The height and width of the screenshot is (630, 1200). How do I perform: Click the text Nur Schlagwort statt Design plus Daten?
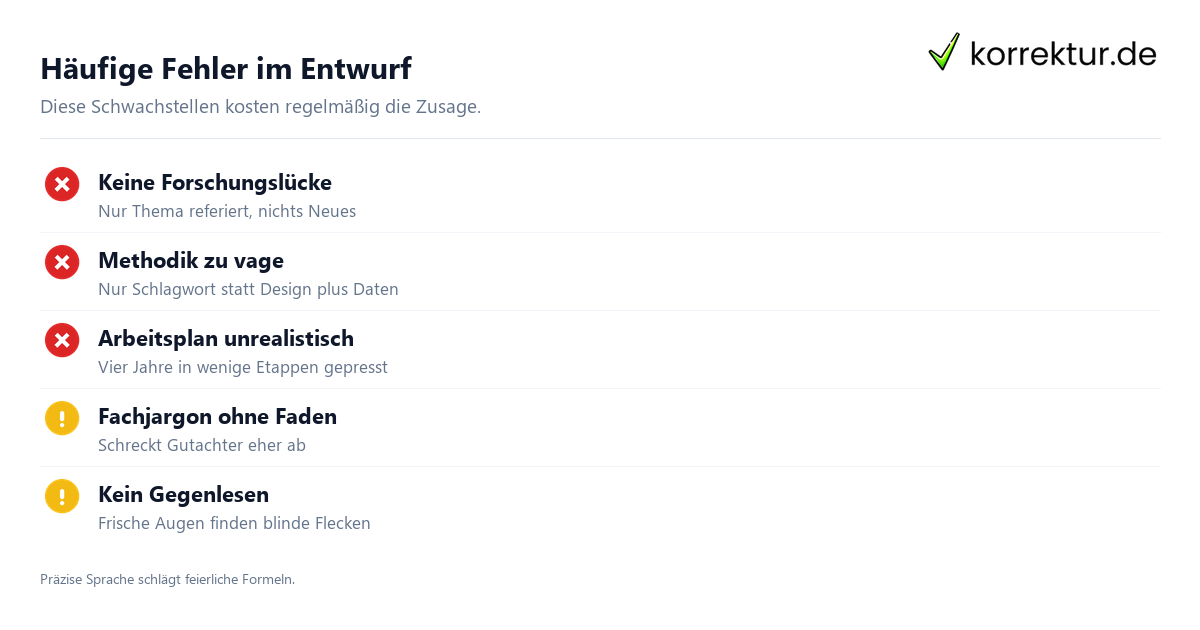(x=248, y=290)
